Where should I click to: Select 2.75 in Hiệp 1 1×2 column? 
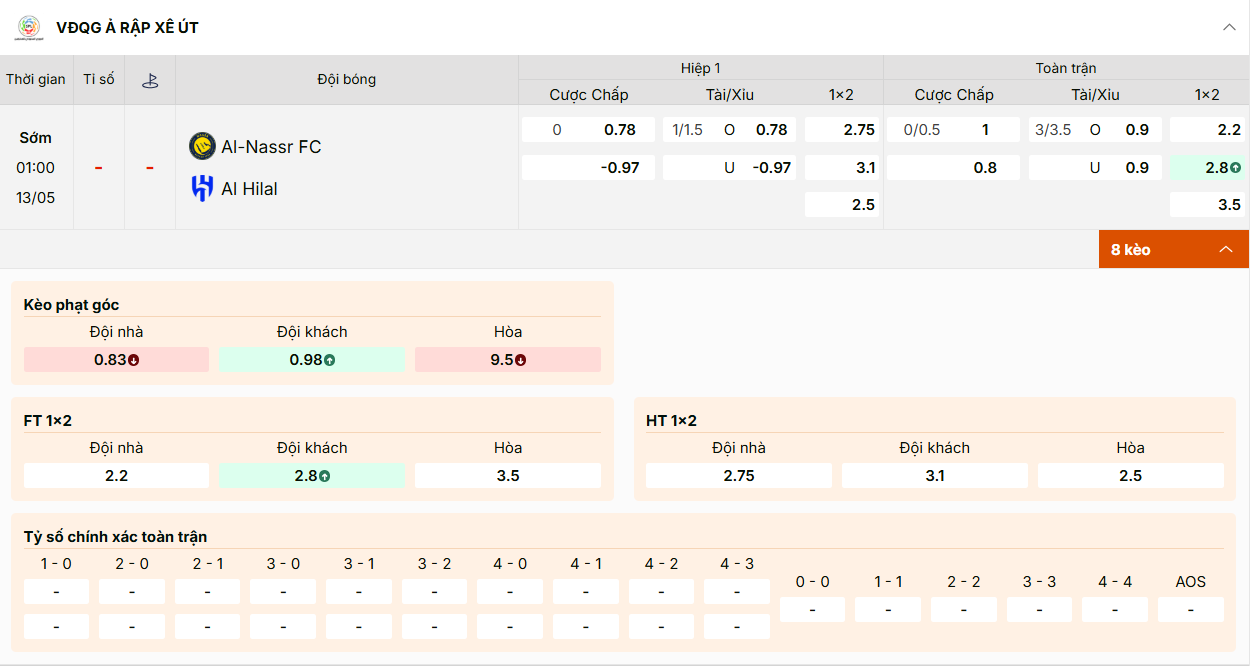pyautogui.click(x=842, y=130)
